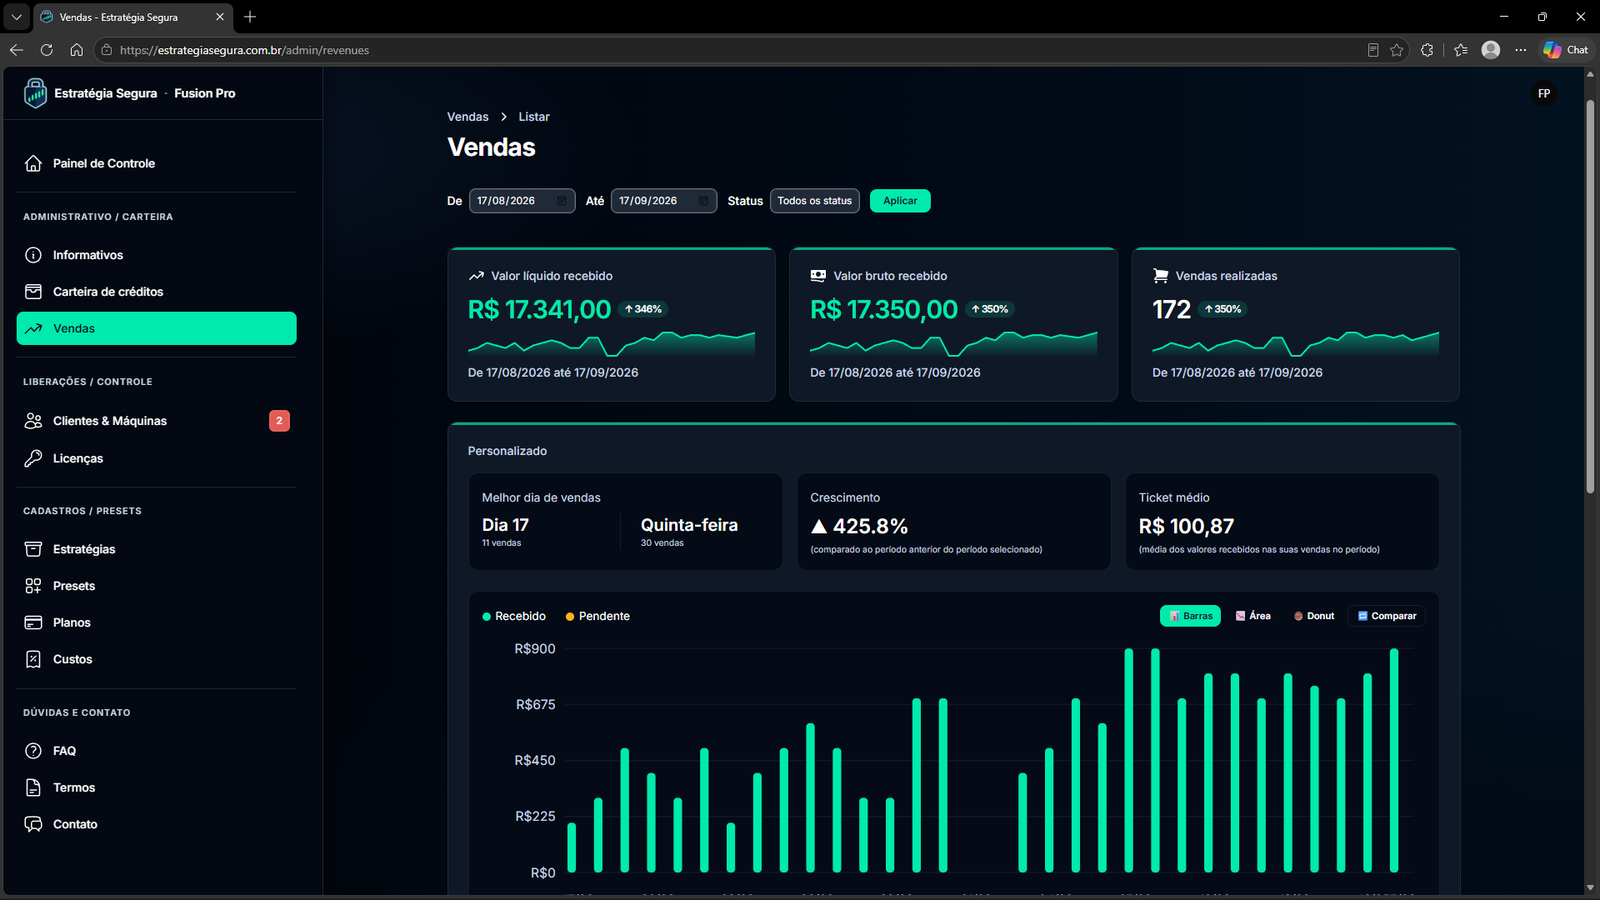Click the page vertical scrollbar thumb
Viewport: 1600px width, 900px height.
(1590, 296)
